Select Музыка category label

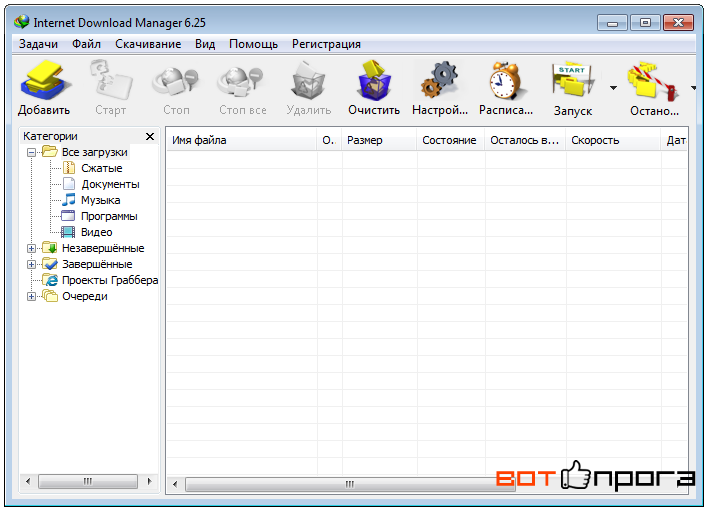(101, 200)
